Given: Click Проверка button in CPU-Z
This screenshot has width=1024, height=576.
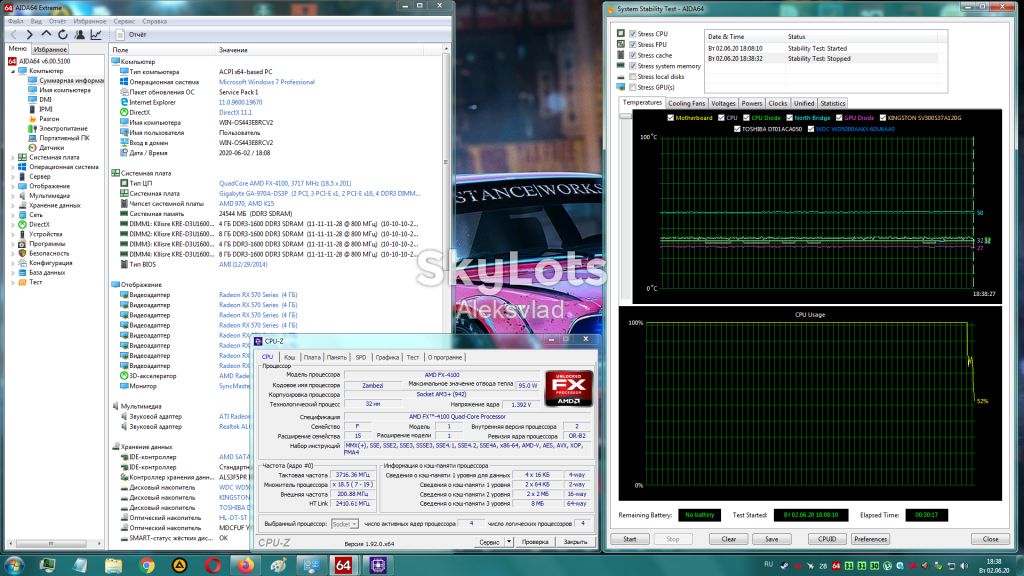Looking at the screenshot, I should click(536, 542).
